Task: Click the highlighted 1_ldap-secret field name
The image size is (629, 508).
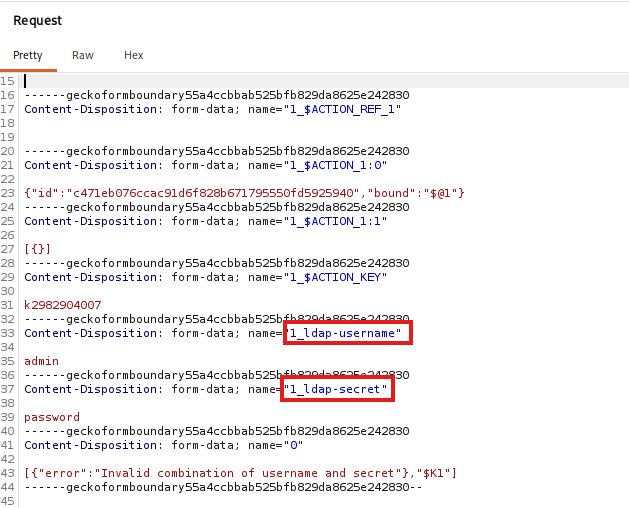Action: tap(337, 389)
